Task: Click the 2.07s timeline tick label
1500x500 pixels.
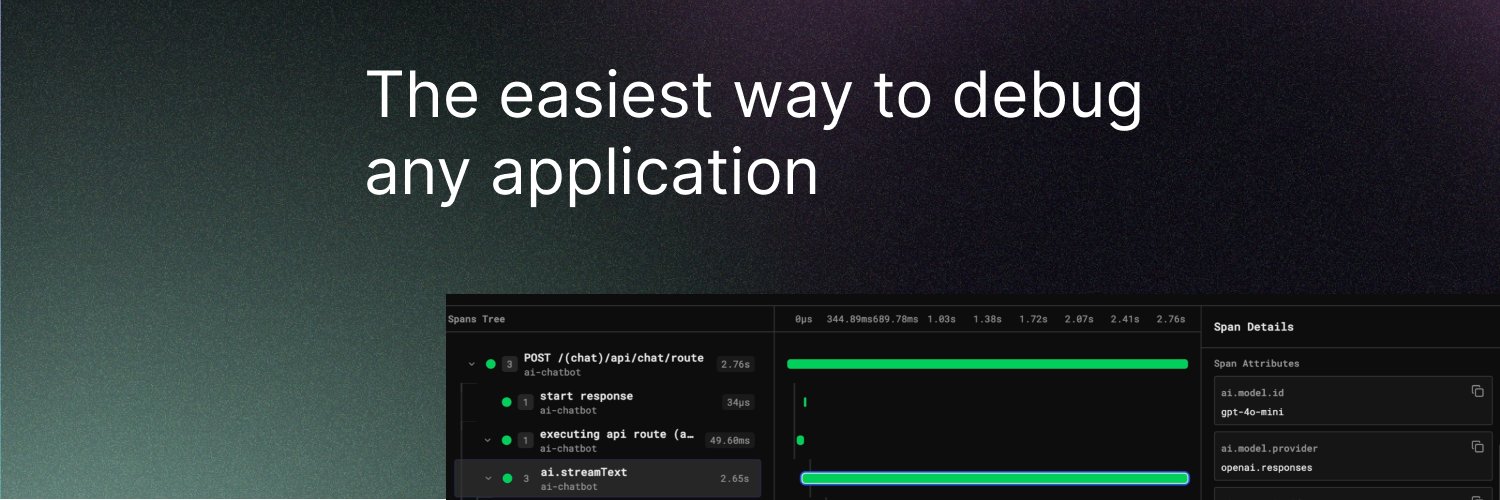Action: (x=1079, y=319)
